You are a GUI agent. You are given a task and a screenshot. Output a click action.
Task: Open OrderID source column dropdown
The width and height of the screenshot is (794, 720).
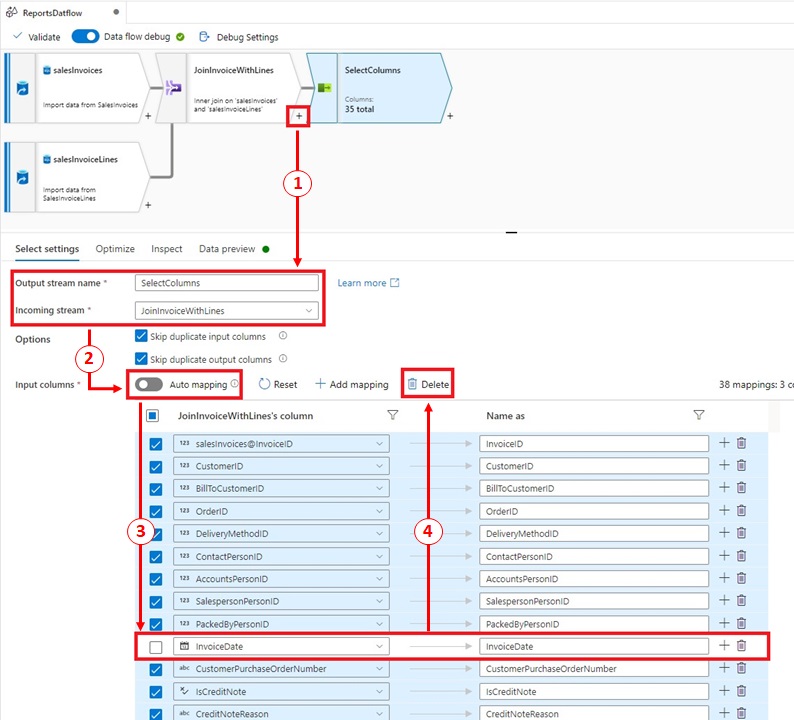point(281,511)
